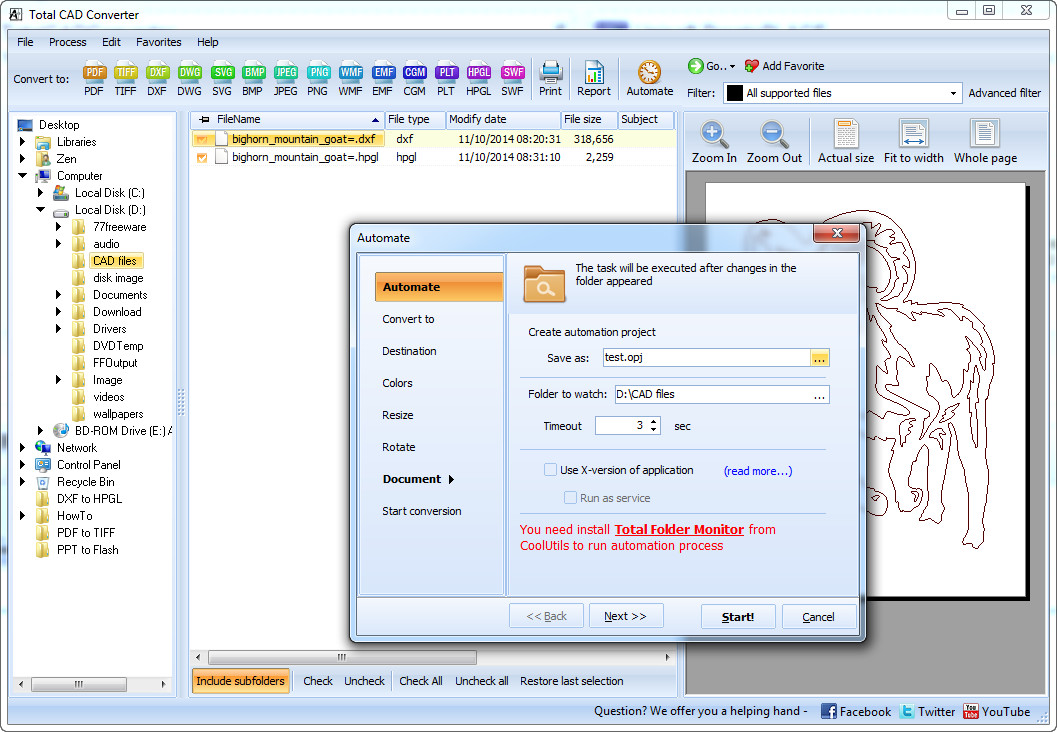Select the WMF conversion icon
Image resolution: width=1057 pixels, height=732 pixels.
[350, 79]
